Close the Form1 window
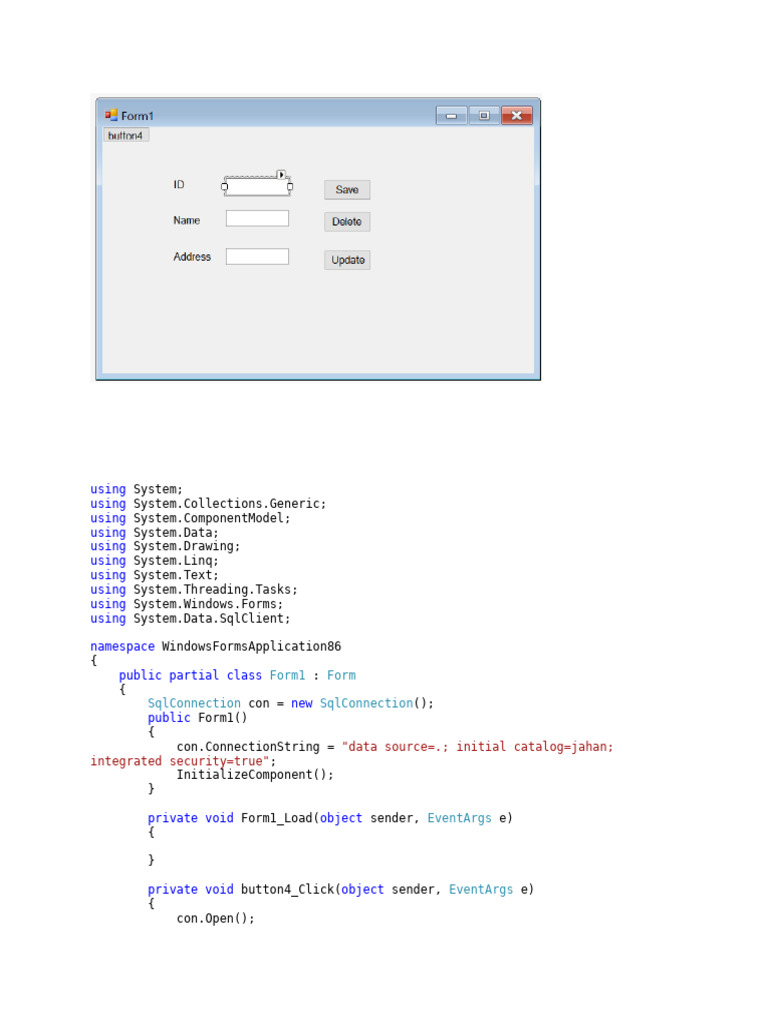 click(x=517, y=116)
